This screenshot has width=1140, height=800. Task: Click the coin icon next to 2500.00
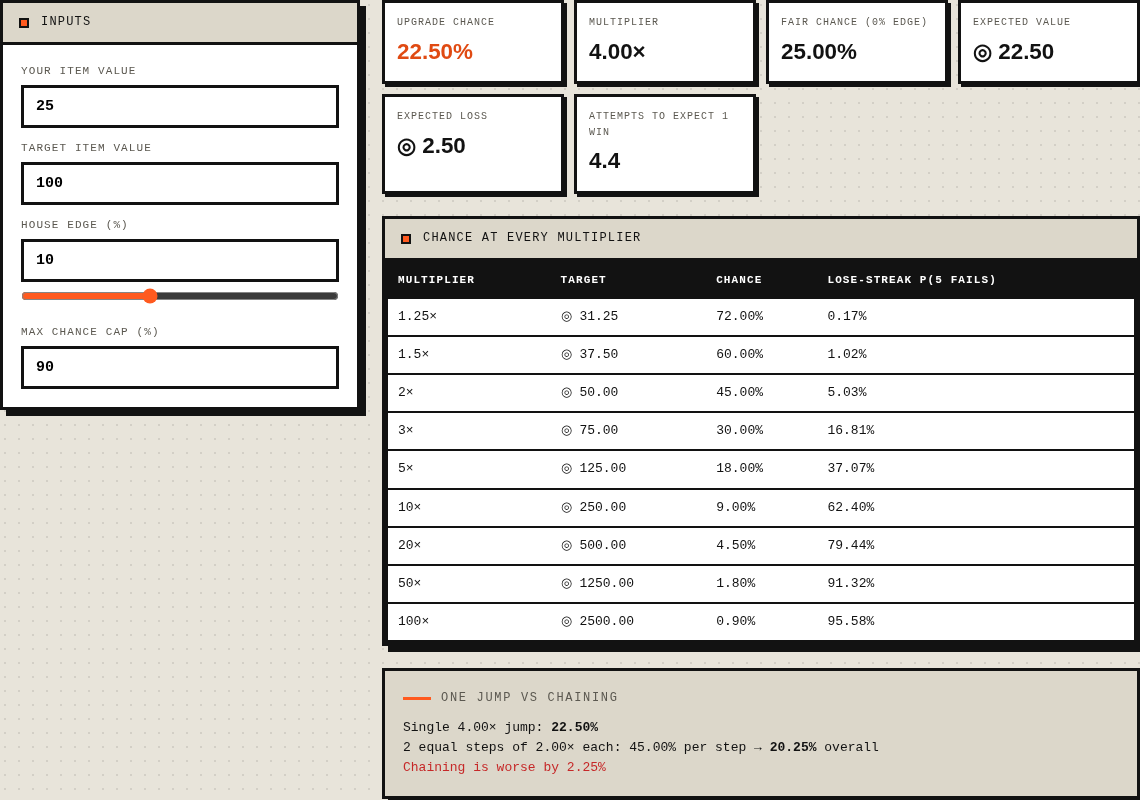[567, 621]
